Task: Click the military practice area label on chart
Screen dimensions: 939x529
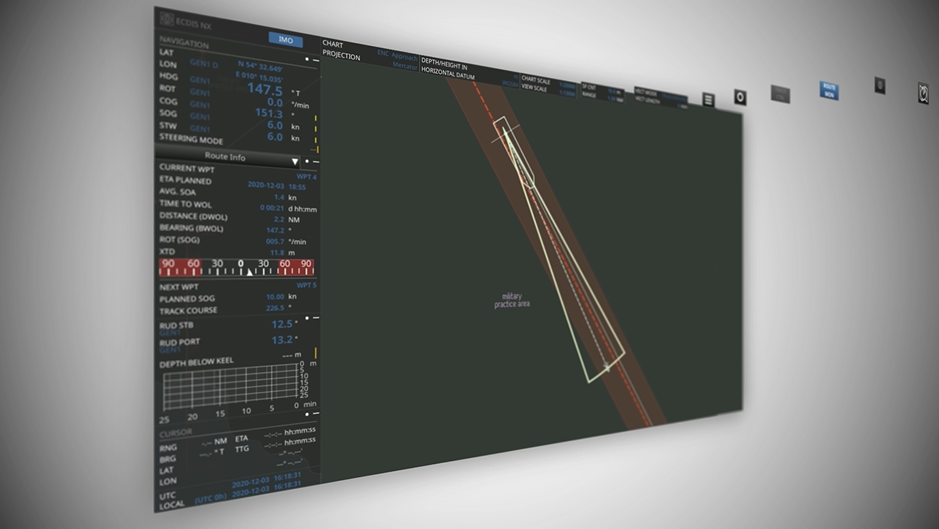Action: [511, 299]
